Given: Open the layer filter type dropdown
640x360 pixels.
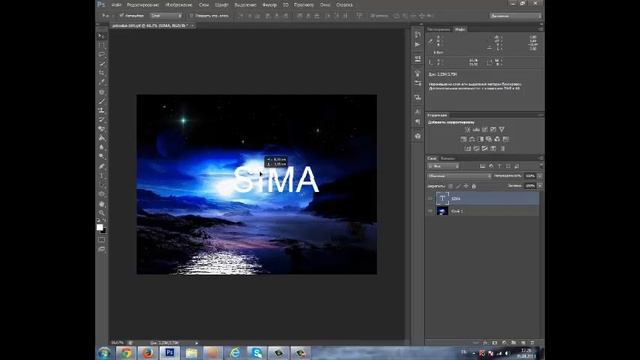Looking at the screenshot, I should [x=443, y=166].
